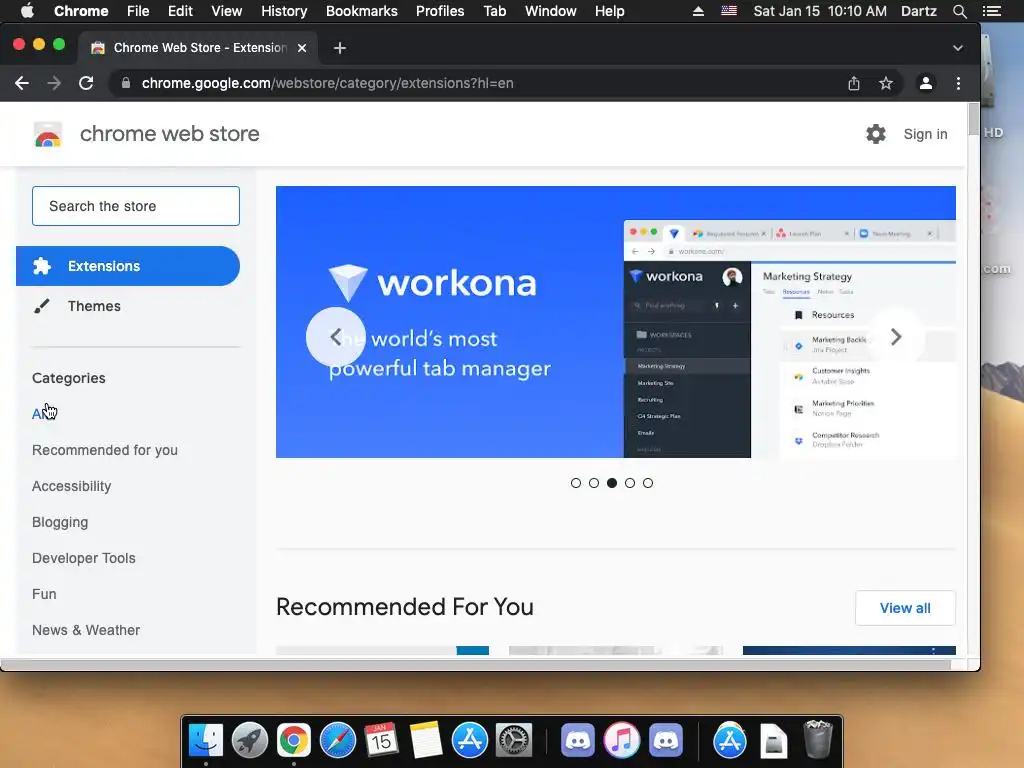
Task: Open the Fun category
Action: (x=44, y=594)
